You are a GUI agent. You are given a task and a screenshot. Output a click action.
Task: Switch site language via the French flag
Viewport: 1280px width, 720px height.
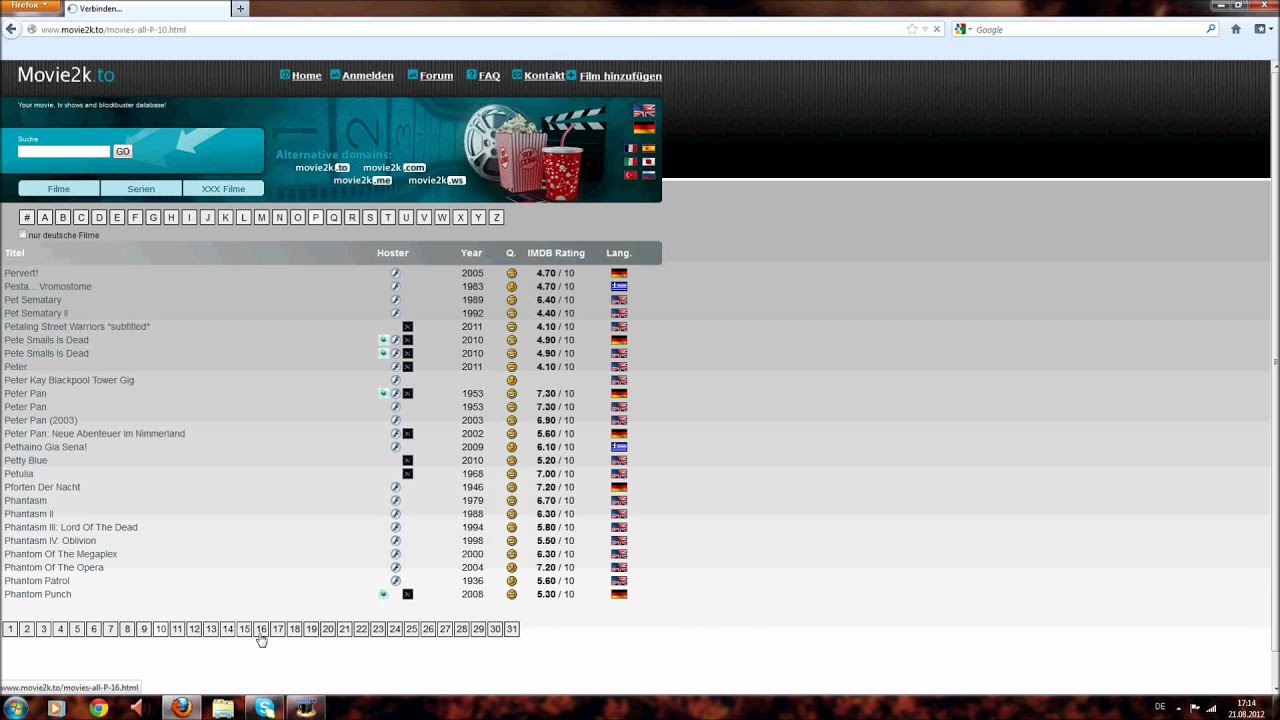click(x=630, y=148)
